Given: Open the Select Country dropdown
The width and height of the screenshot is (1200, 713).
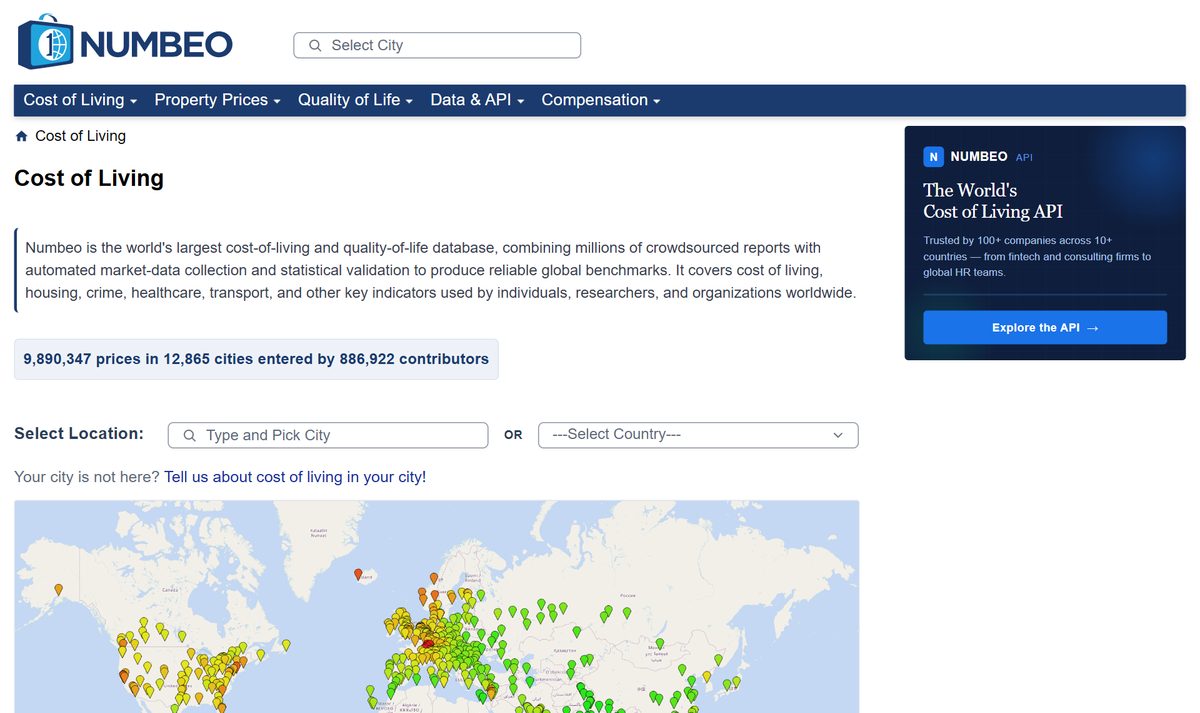Looking at the screenshot, I should point(698,435).
